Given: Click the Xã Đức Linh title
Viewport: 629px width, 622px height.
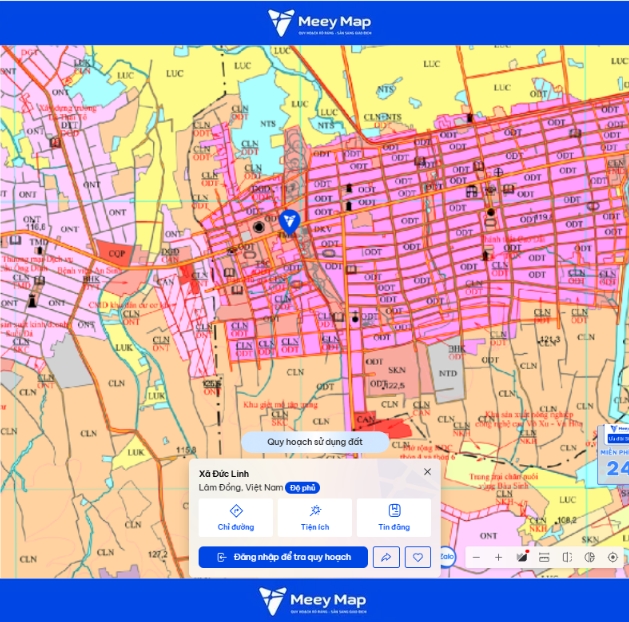Looking at the screenshot, I should pos(224,474).
